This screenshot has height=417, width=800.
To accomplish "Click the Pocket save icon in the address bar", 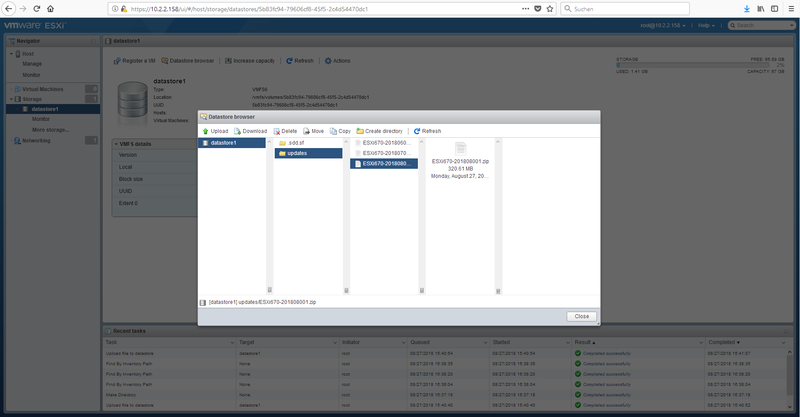I will (538, 9).
